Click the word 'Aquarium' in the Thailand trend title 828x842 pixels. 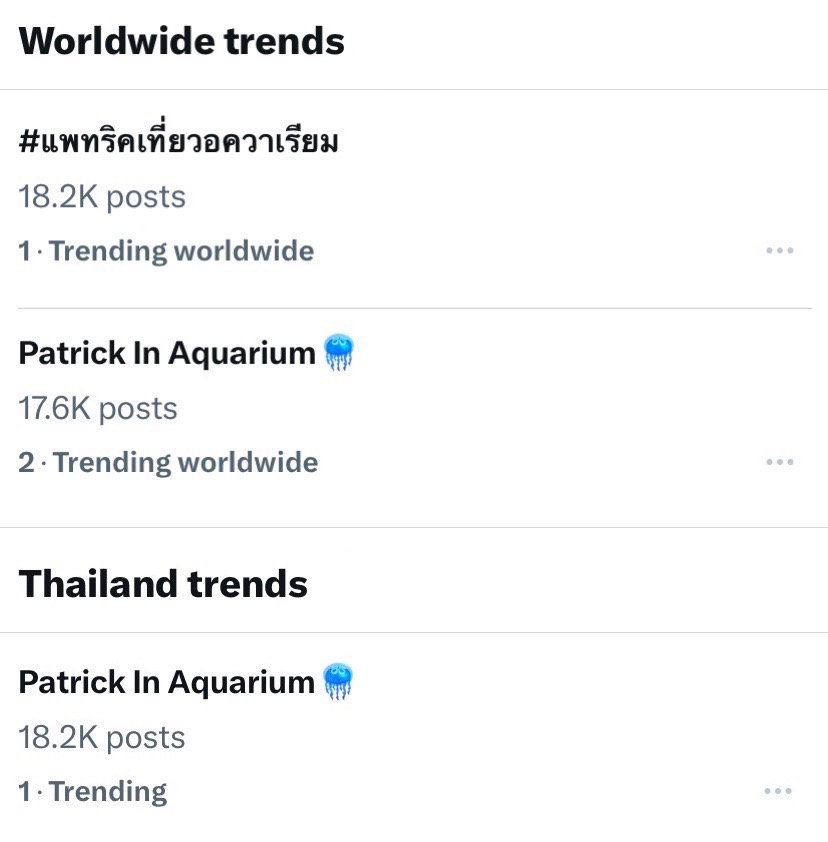[x=241, y=682]
